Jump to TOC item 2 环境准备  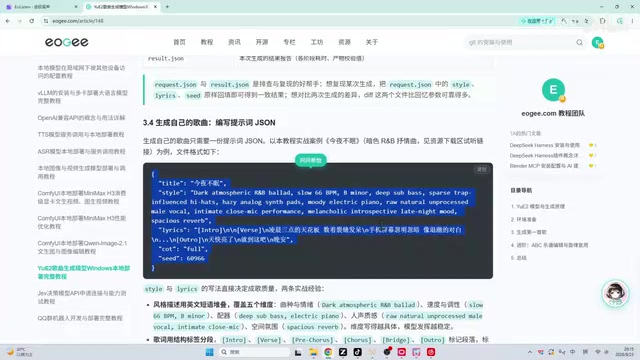pyautogui.click(x=524, y=220)
